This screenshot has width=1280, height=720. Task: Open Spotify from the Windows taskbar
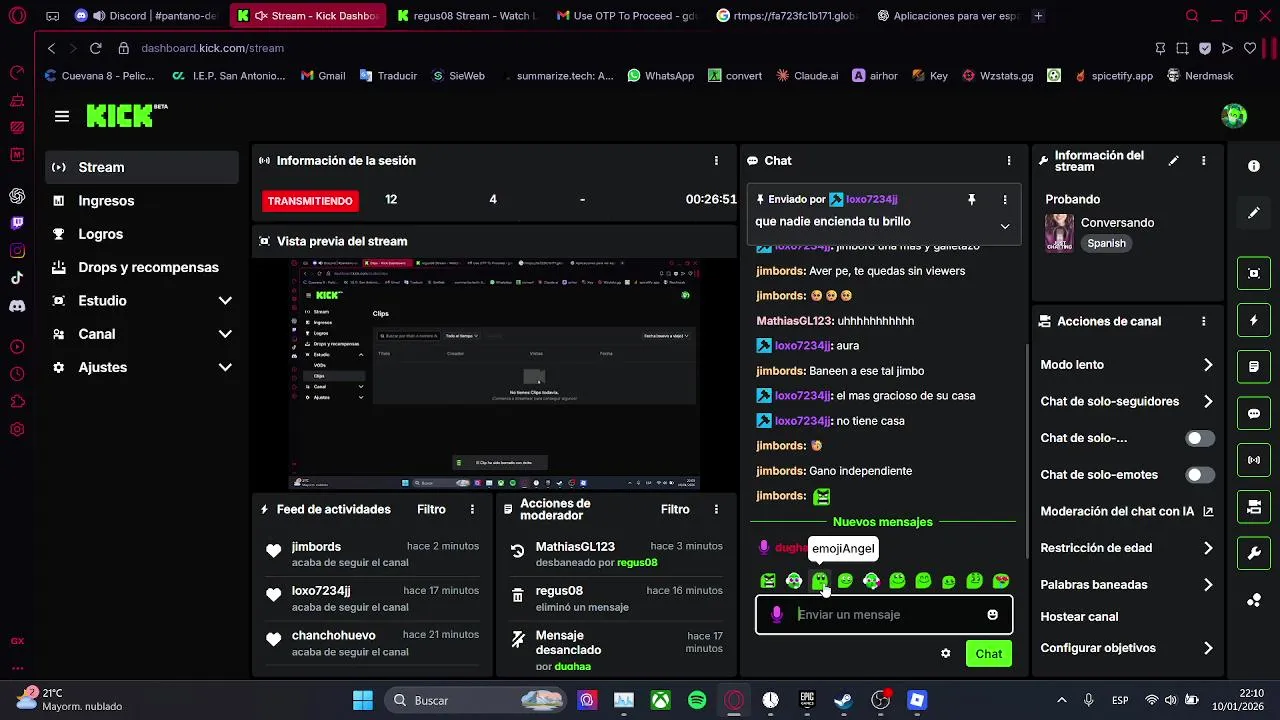pos(697,700)
